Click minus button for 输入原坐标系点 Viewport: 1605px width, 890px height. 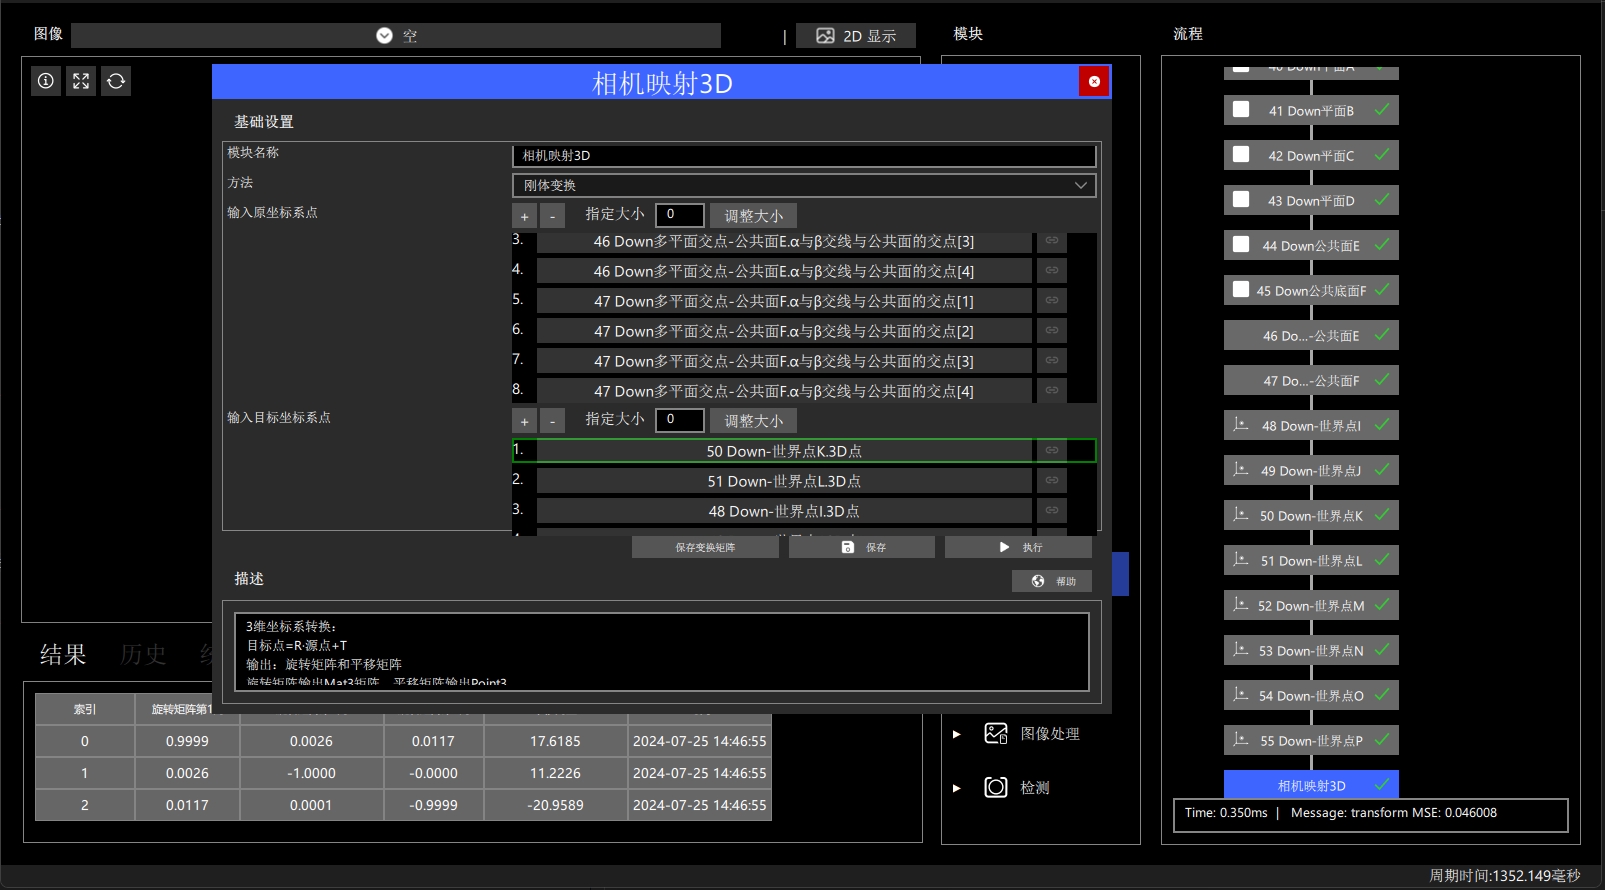[x=552, y=216]
